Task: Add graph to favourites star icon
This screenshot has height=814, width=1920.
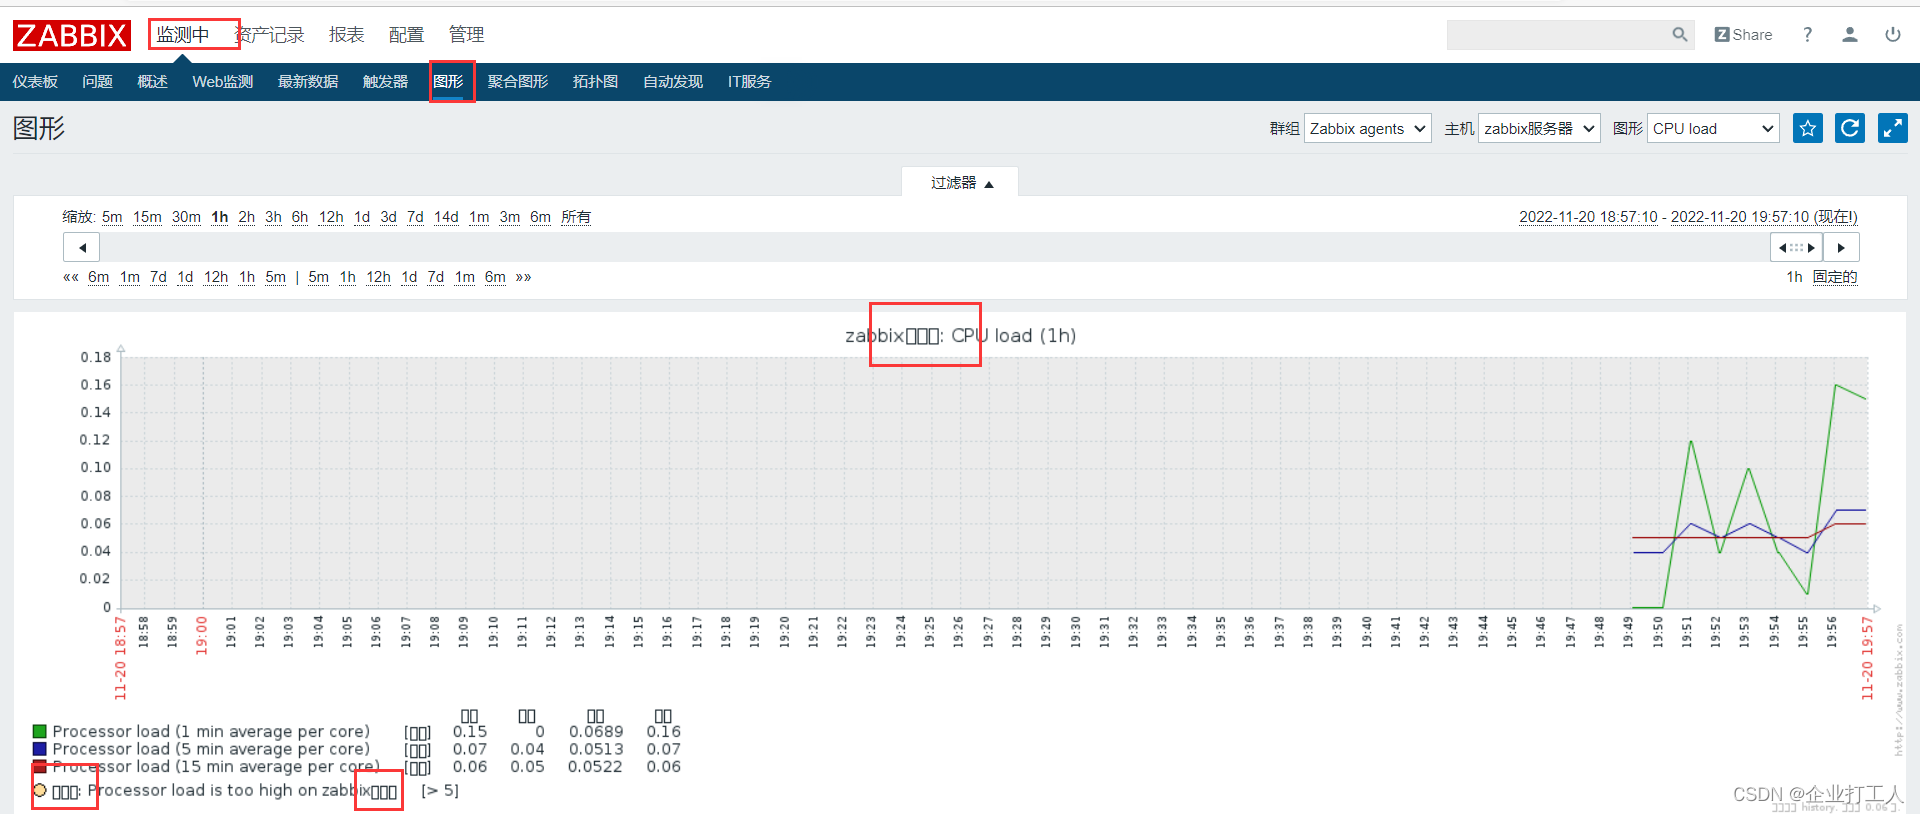Action: 1808,128
